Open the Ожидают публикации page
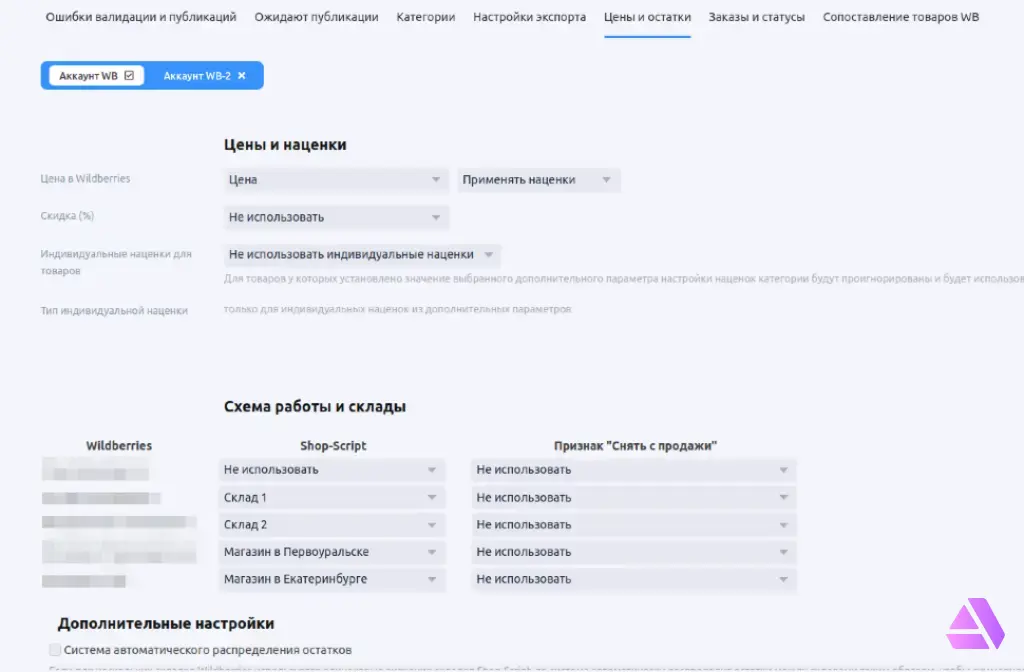 pyautogui.click(x=317, y=16)
